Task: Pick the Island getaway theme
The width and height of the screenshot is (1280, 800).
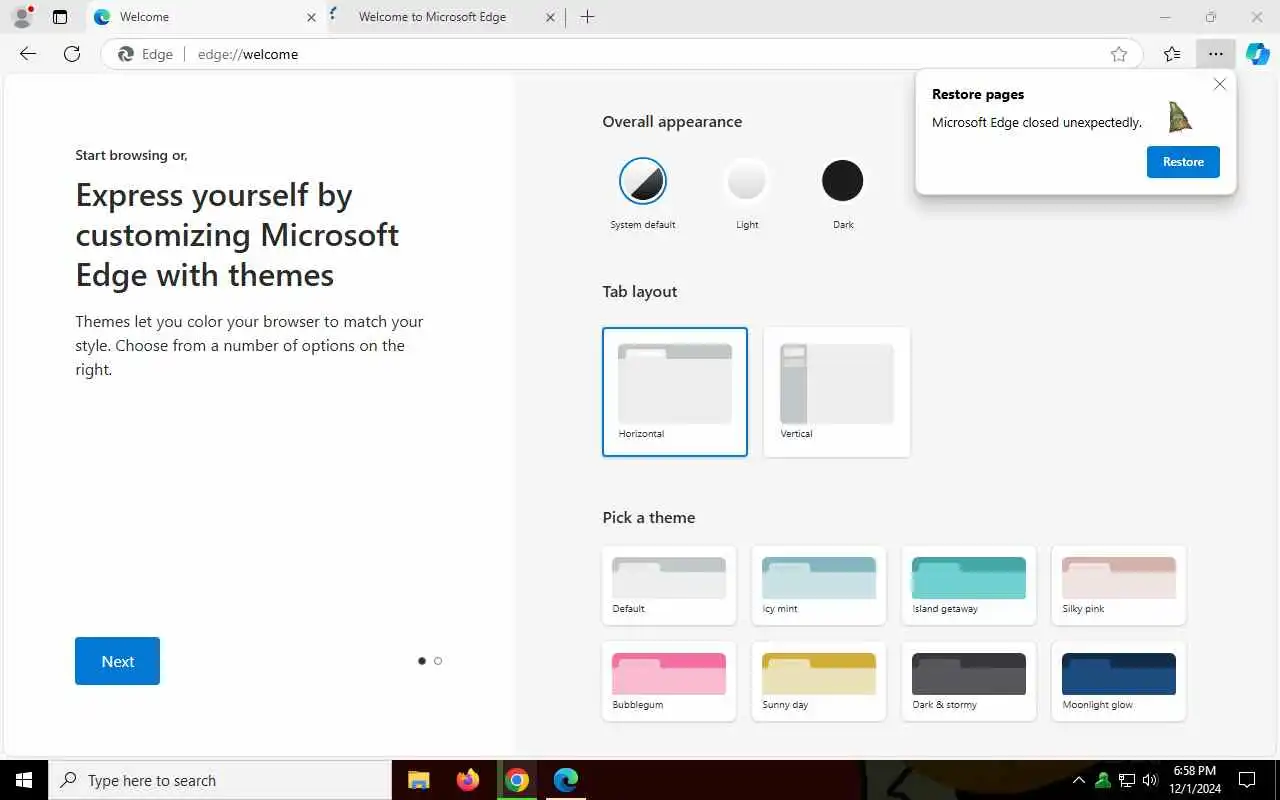Action: click(969, 585)
